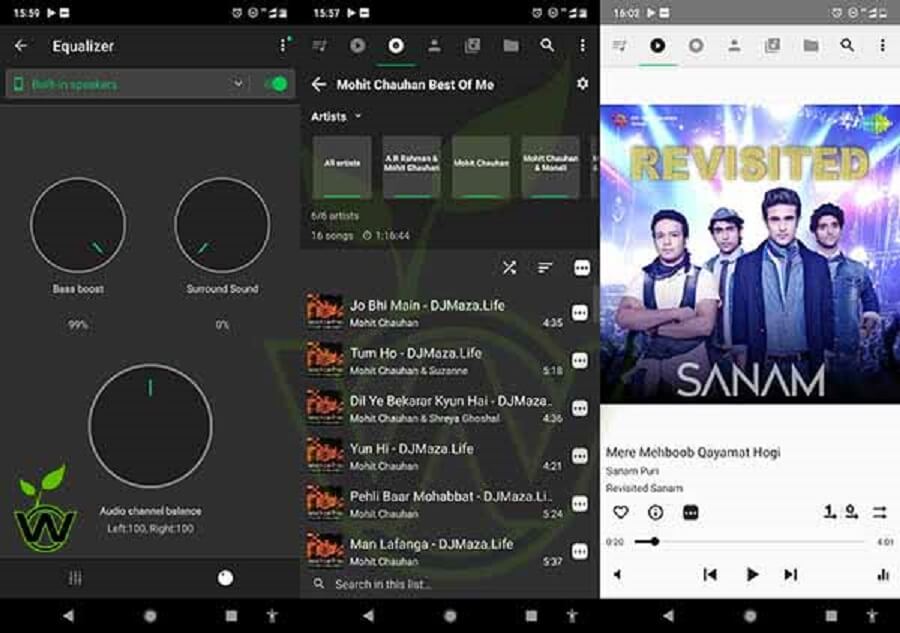Image resolution: width=900 pixels, height=633 pixels.
Task: Open more options next to info icon
Action: click(690, 512)
